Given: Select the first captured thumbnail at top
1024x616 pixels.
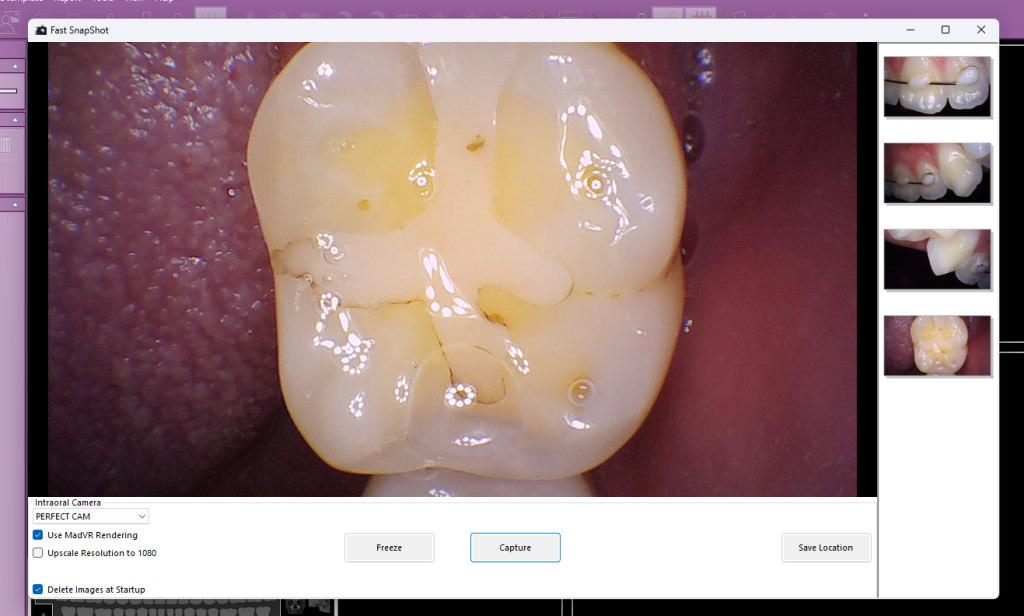Looking at the screenshot, I should click(937, 86).
